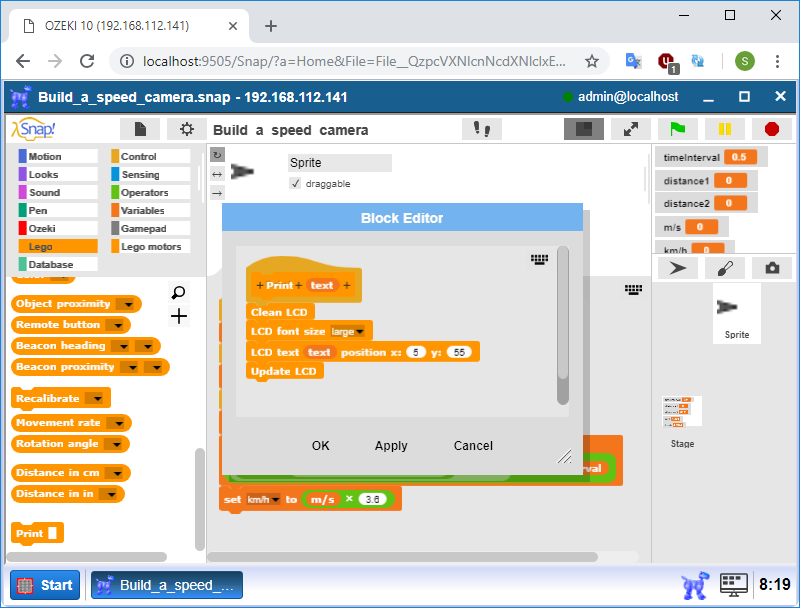Select the Sound category
Viewport: 800px width, 608px height.
pyautogui.click(x=58, y=192)
